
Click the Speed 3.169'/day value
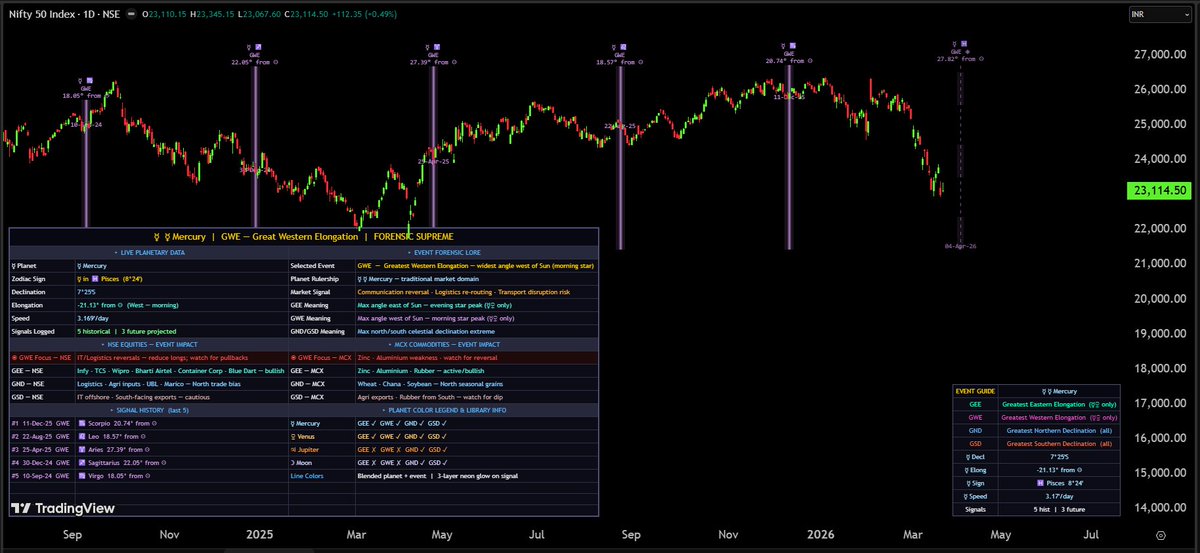pos(92,318)
